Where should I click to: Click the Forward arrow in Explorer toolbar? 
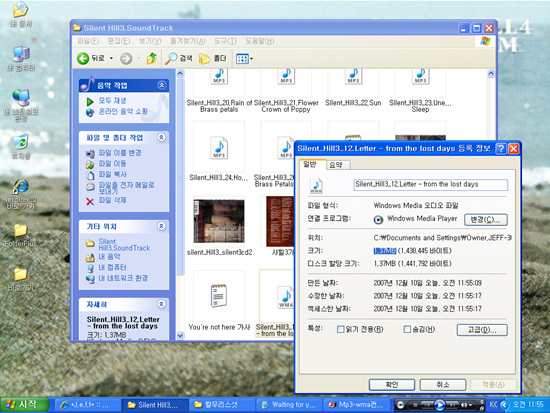126,58
